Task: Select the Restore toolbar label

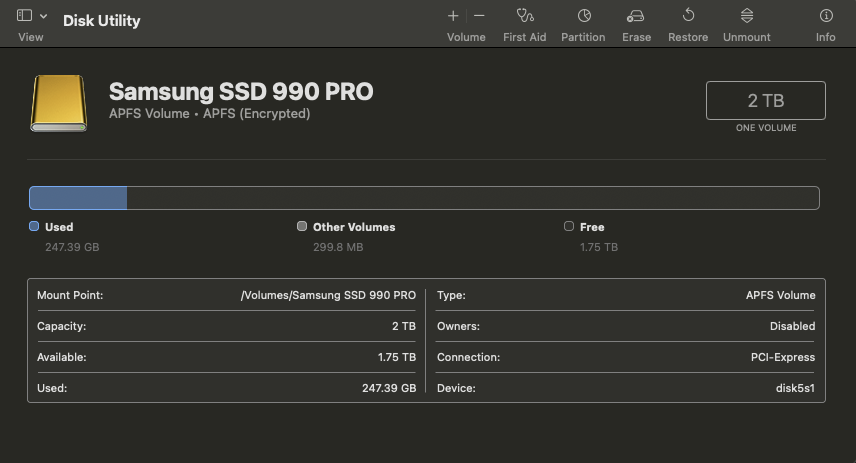Action: [688, 37]
